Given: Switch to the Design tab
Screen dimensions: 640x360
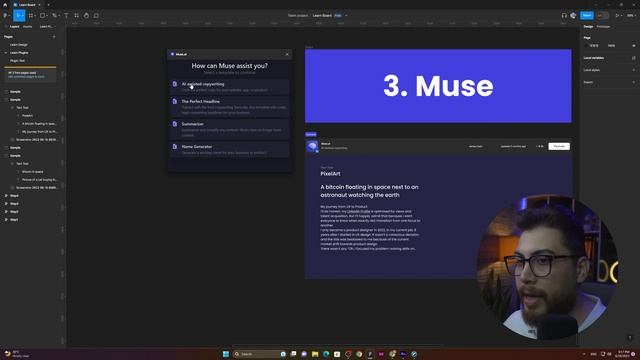Looking at the screenshot, I should [588, 27].
